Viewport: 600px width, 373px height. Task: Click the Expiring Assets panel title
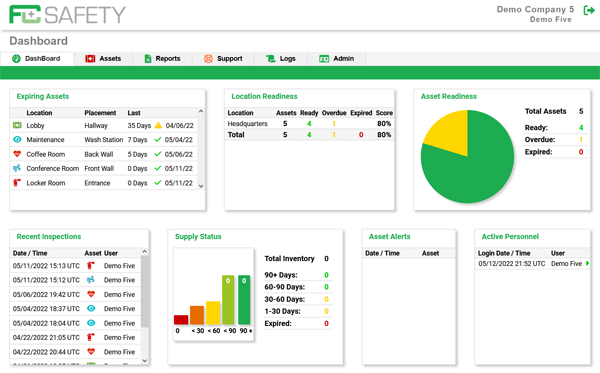[x=43, y=96]
